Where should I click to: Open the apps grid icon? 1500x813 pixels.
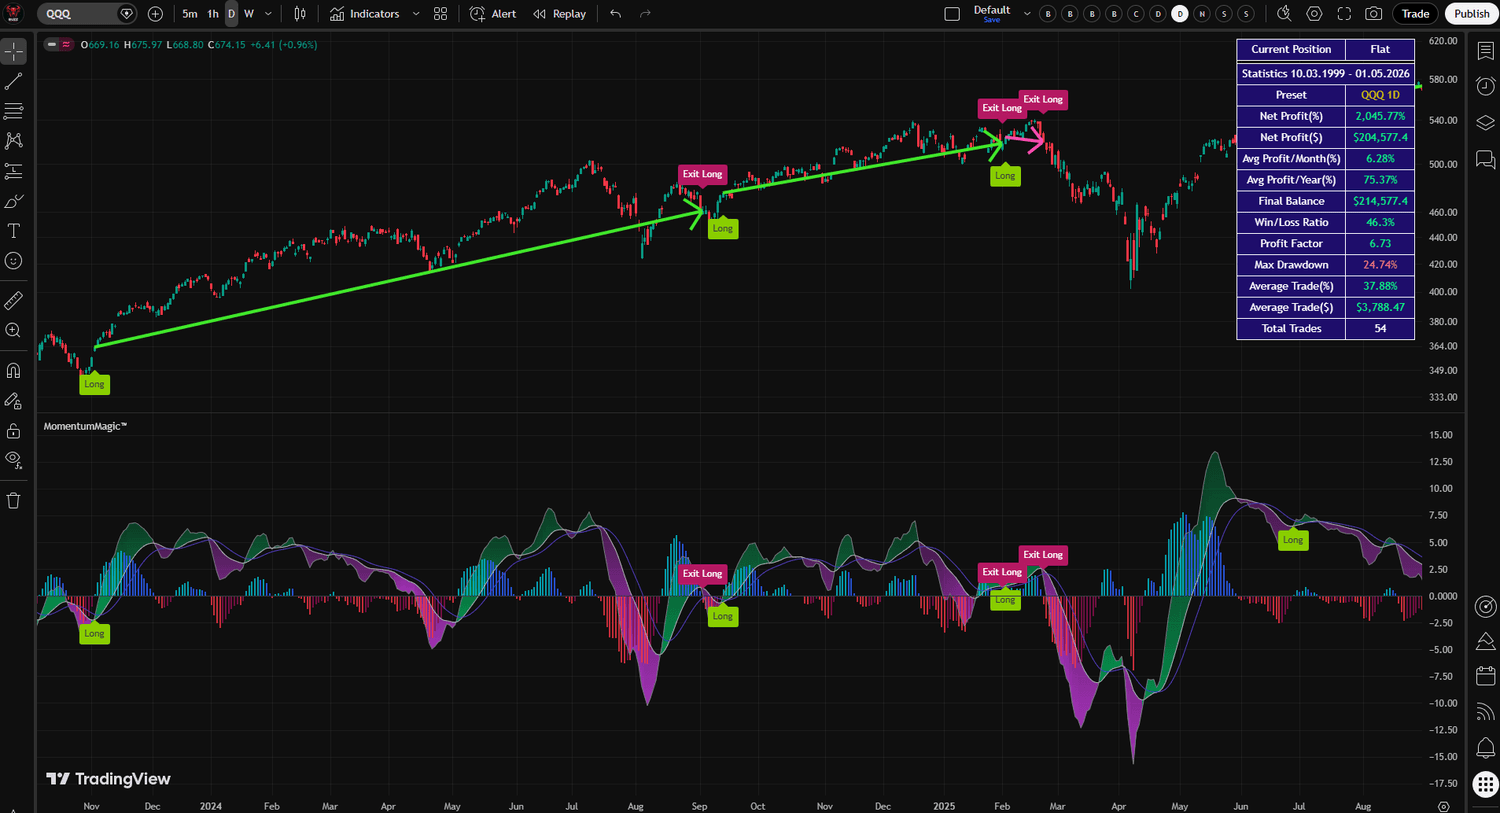coord(1486,785)
